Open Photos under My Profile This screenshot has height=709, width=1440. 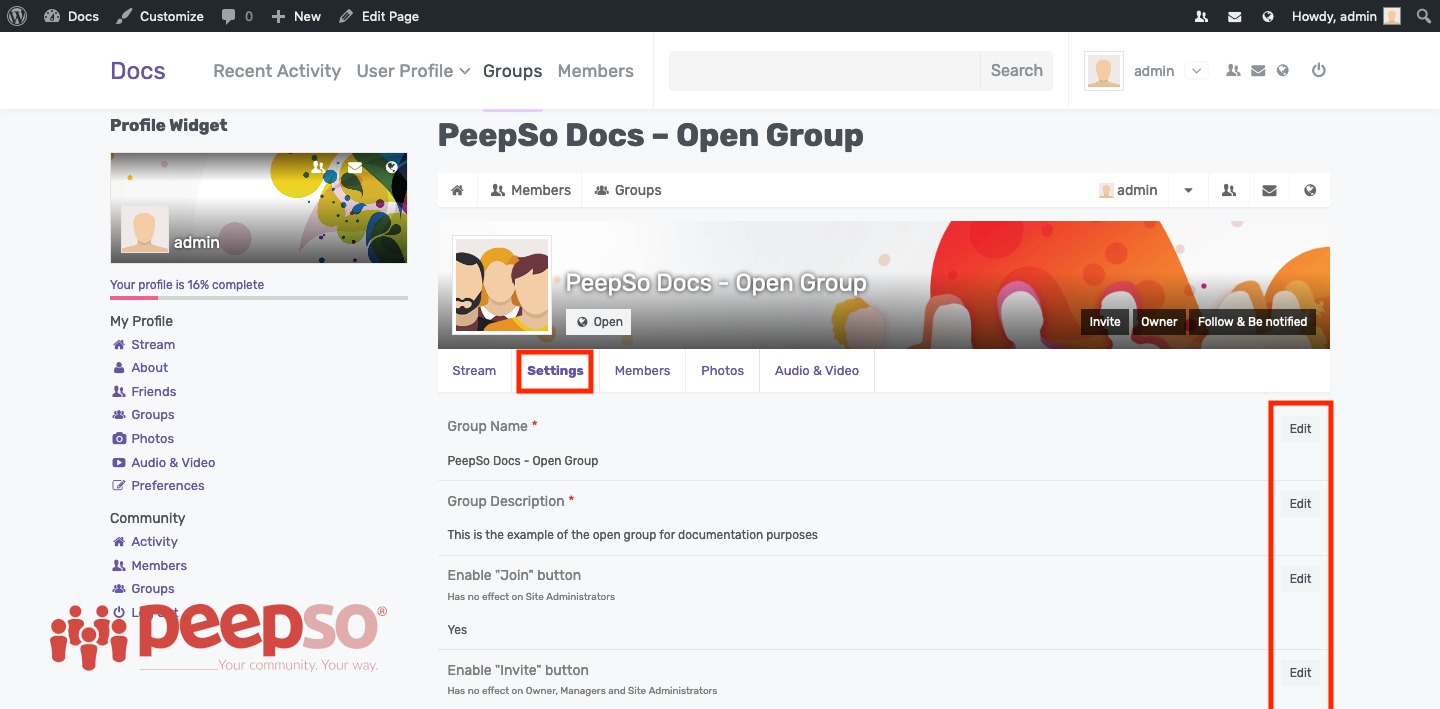143,439
